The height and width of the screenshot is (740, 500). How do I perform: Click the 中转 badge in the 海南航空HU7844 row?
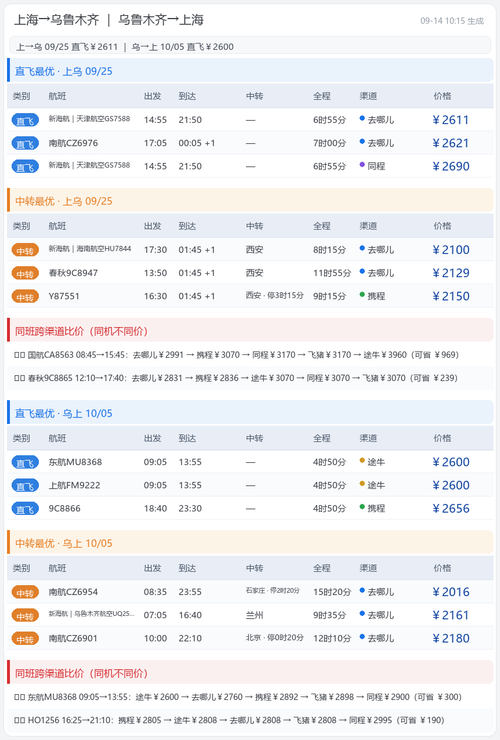coord(25,250)
